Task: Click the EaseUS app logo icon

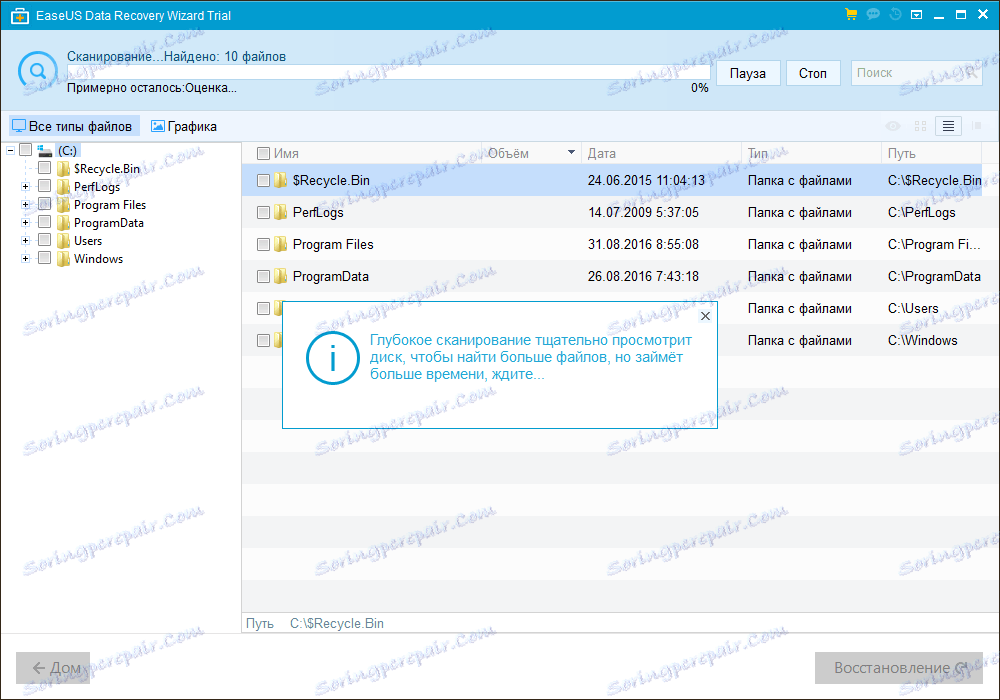Action: click(19, 15)
